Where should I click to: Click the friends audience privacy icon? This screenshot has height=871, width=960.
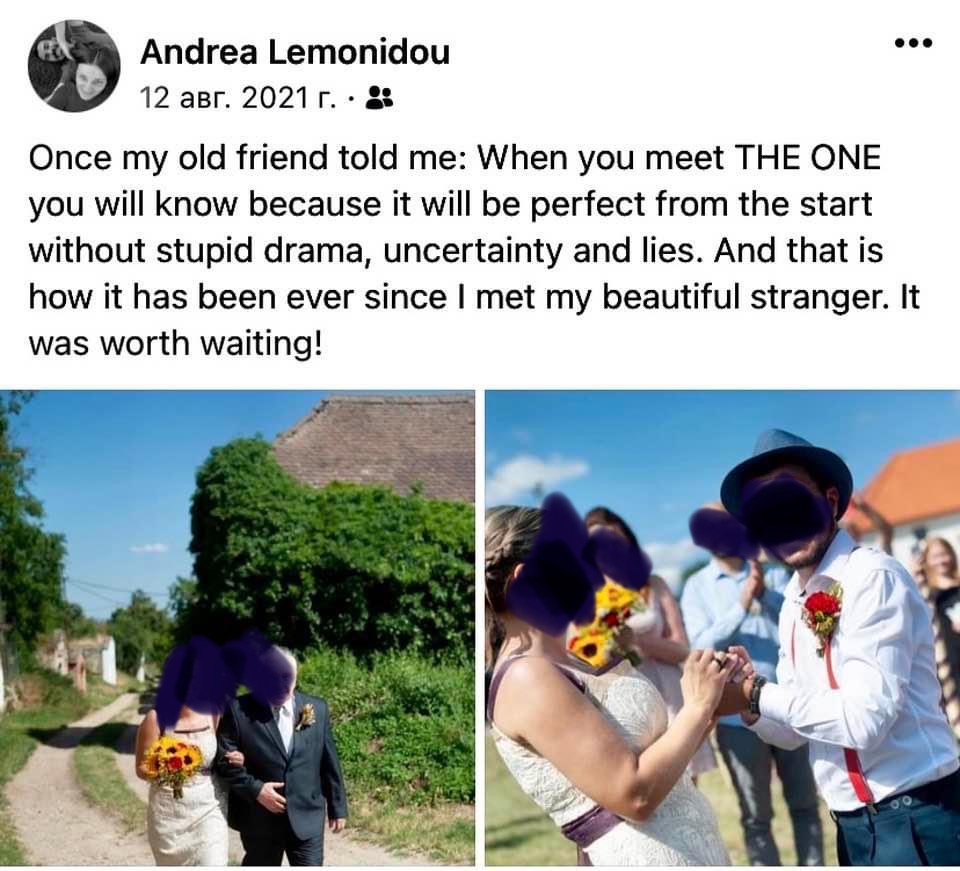tap(380, 98)
